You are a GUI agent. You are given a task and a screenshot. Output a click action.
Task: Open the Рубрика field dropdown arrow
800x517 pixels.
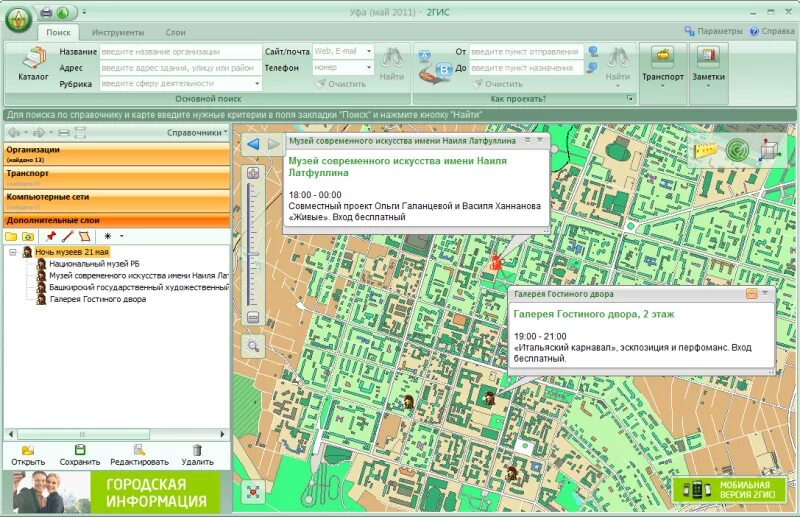(257, 83)
